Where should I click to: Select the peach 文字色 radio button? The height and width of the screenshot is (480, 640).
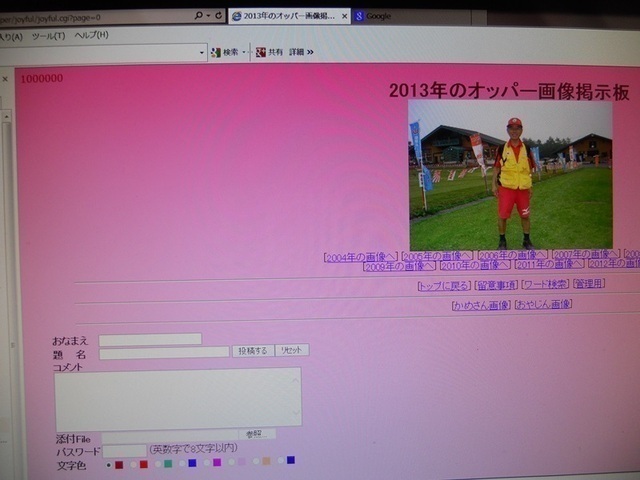click(256, 461)
